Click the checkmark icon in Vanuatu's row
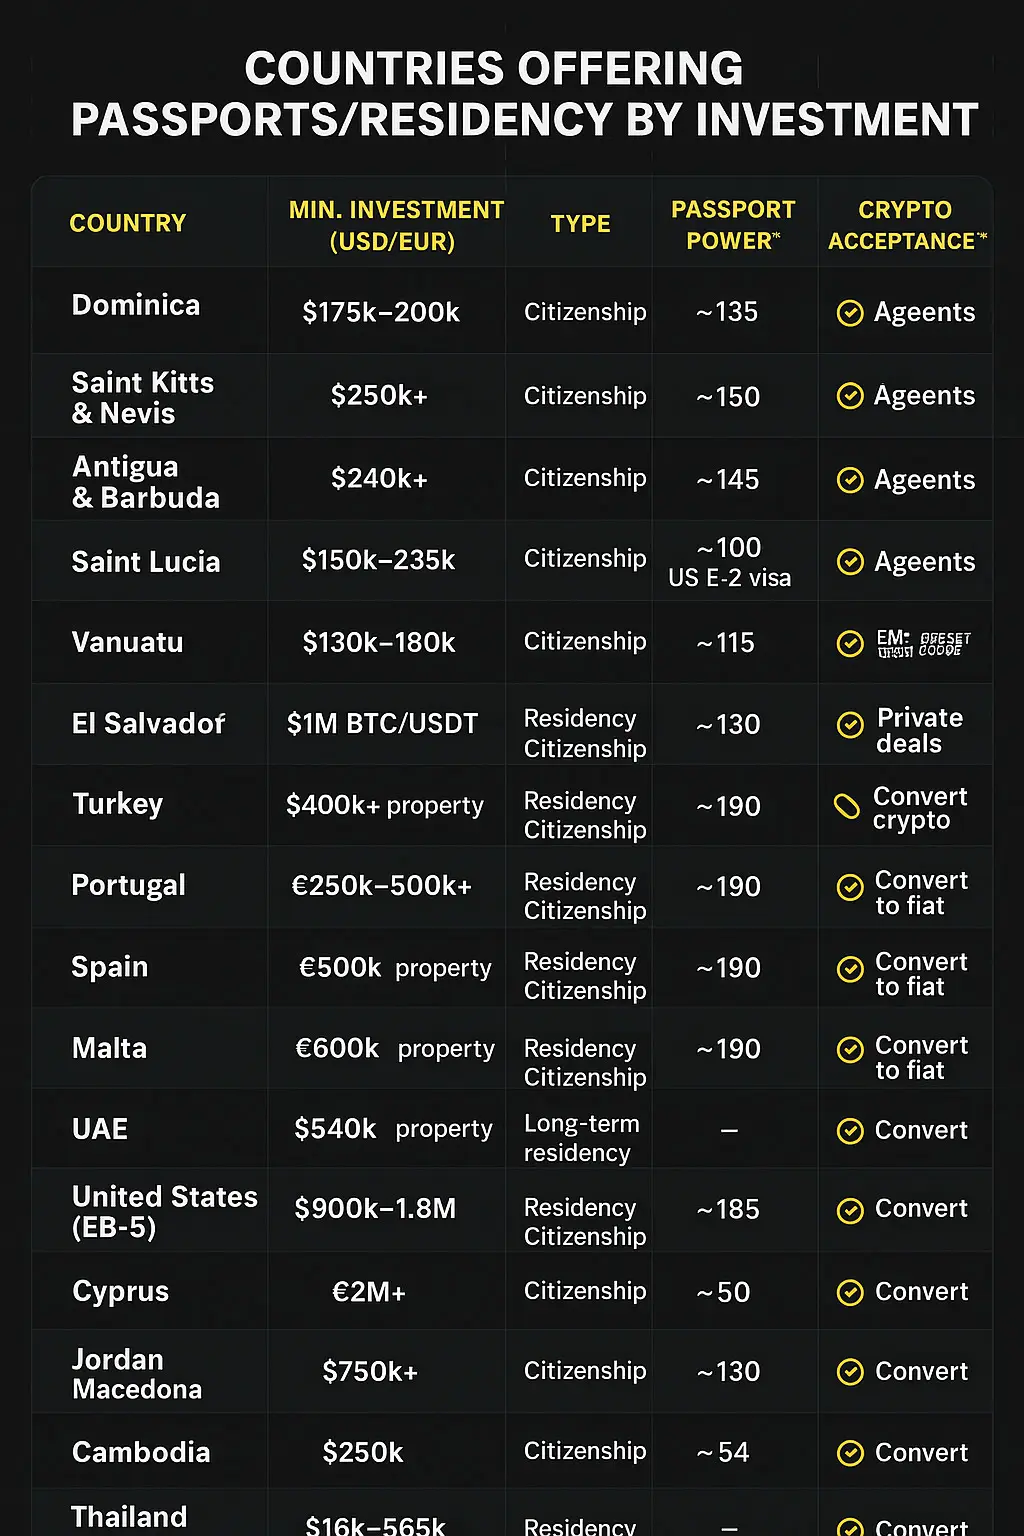 click(x=850, y=643)
